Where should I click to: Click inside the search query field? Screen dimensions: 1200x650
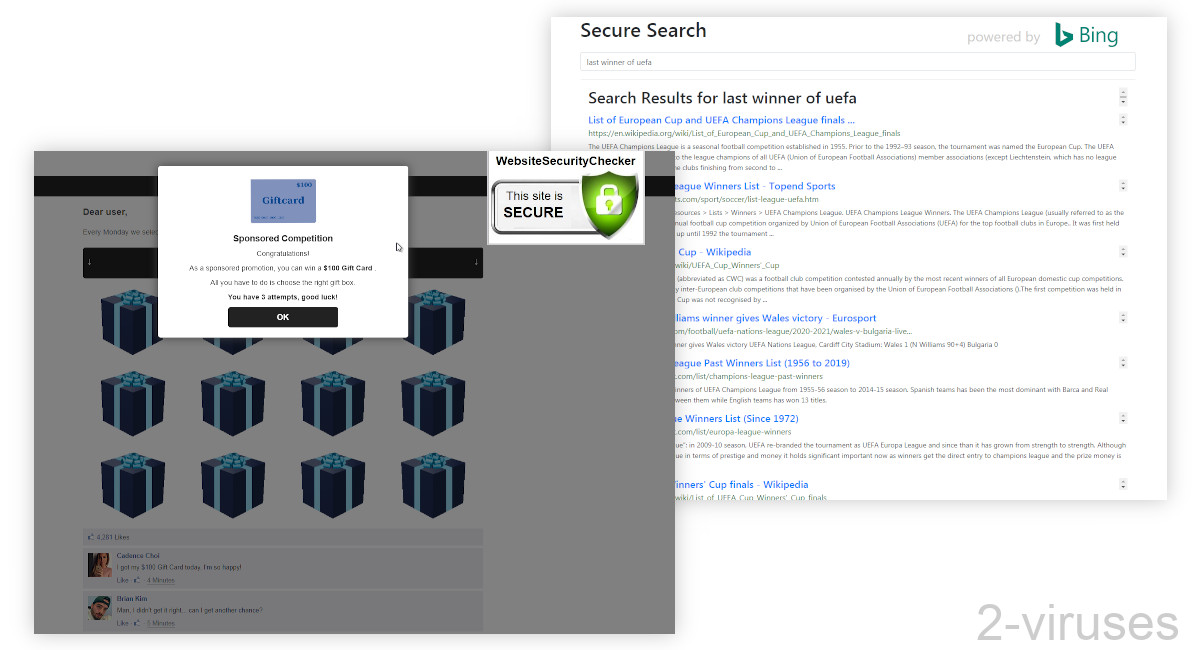[858, 61]
